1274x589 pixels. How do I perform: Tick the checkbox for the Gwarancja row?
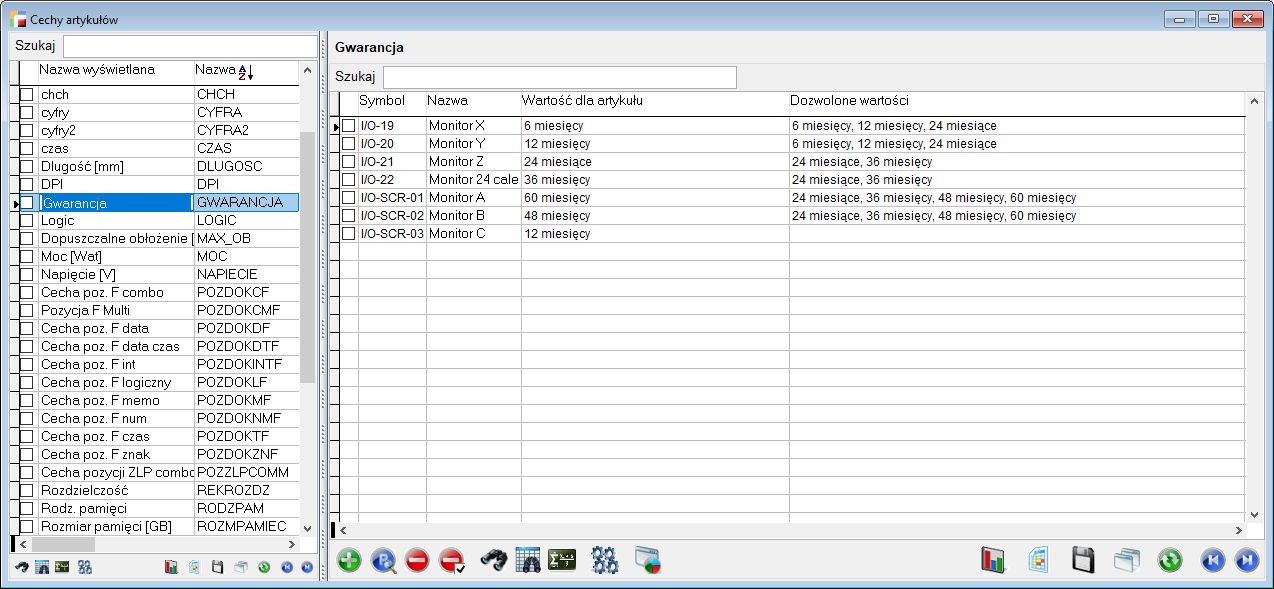pyautogui.click(x=27, y=203)
